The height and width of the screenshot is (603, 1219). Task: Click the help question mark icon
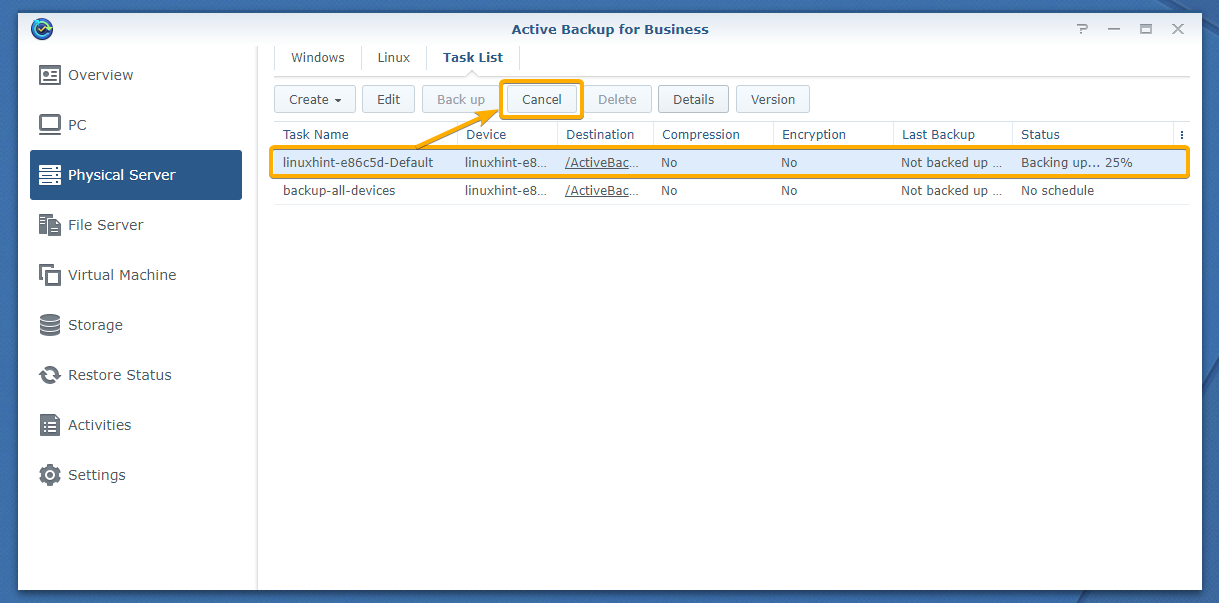click(1082, 29)
